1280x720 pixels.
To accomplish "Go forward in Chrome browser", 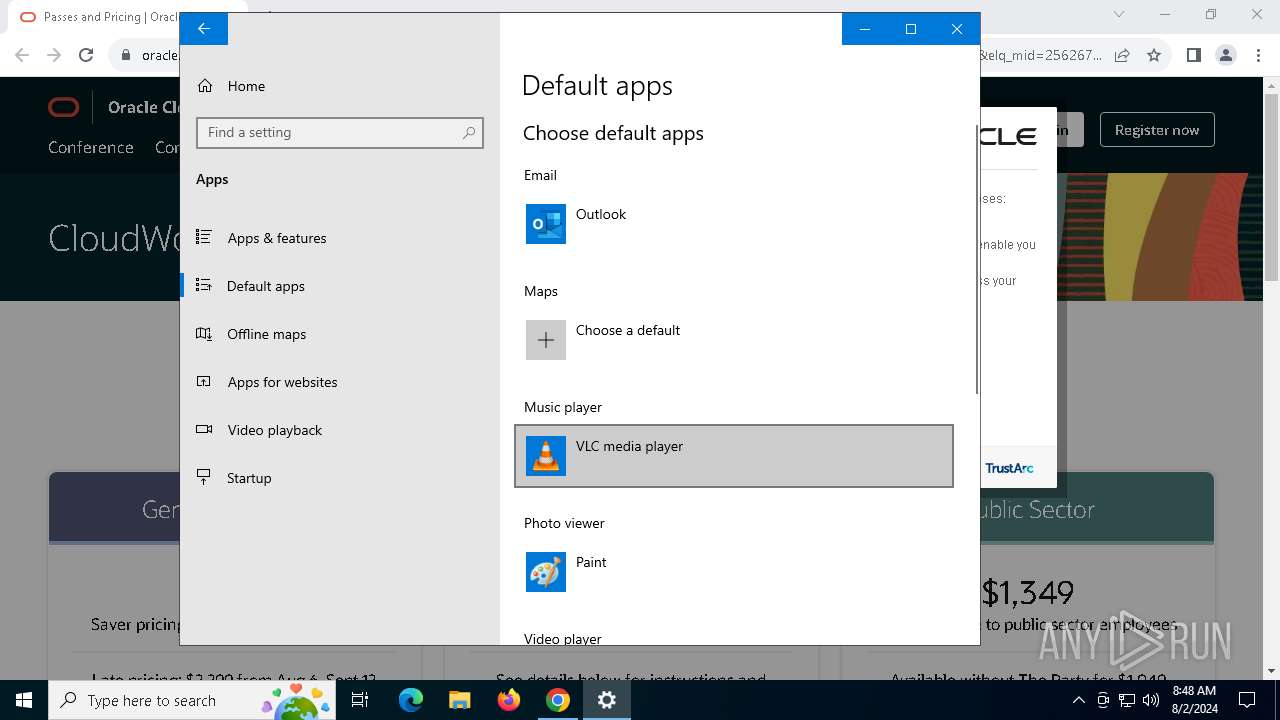I will click(54, 56).
